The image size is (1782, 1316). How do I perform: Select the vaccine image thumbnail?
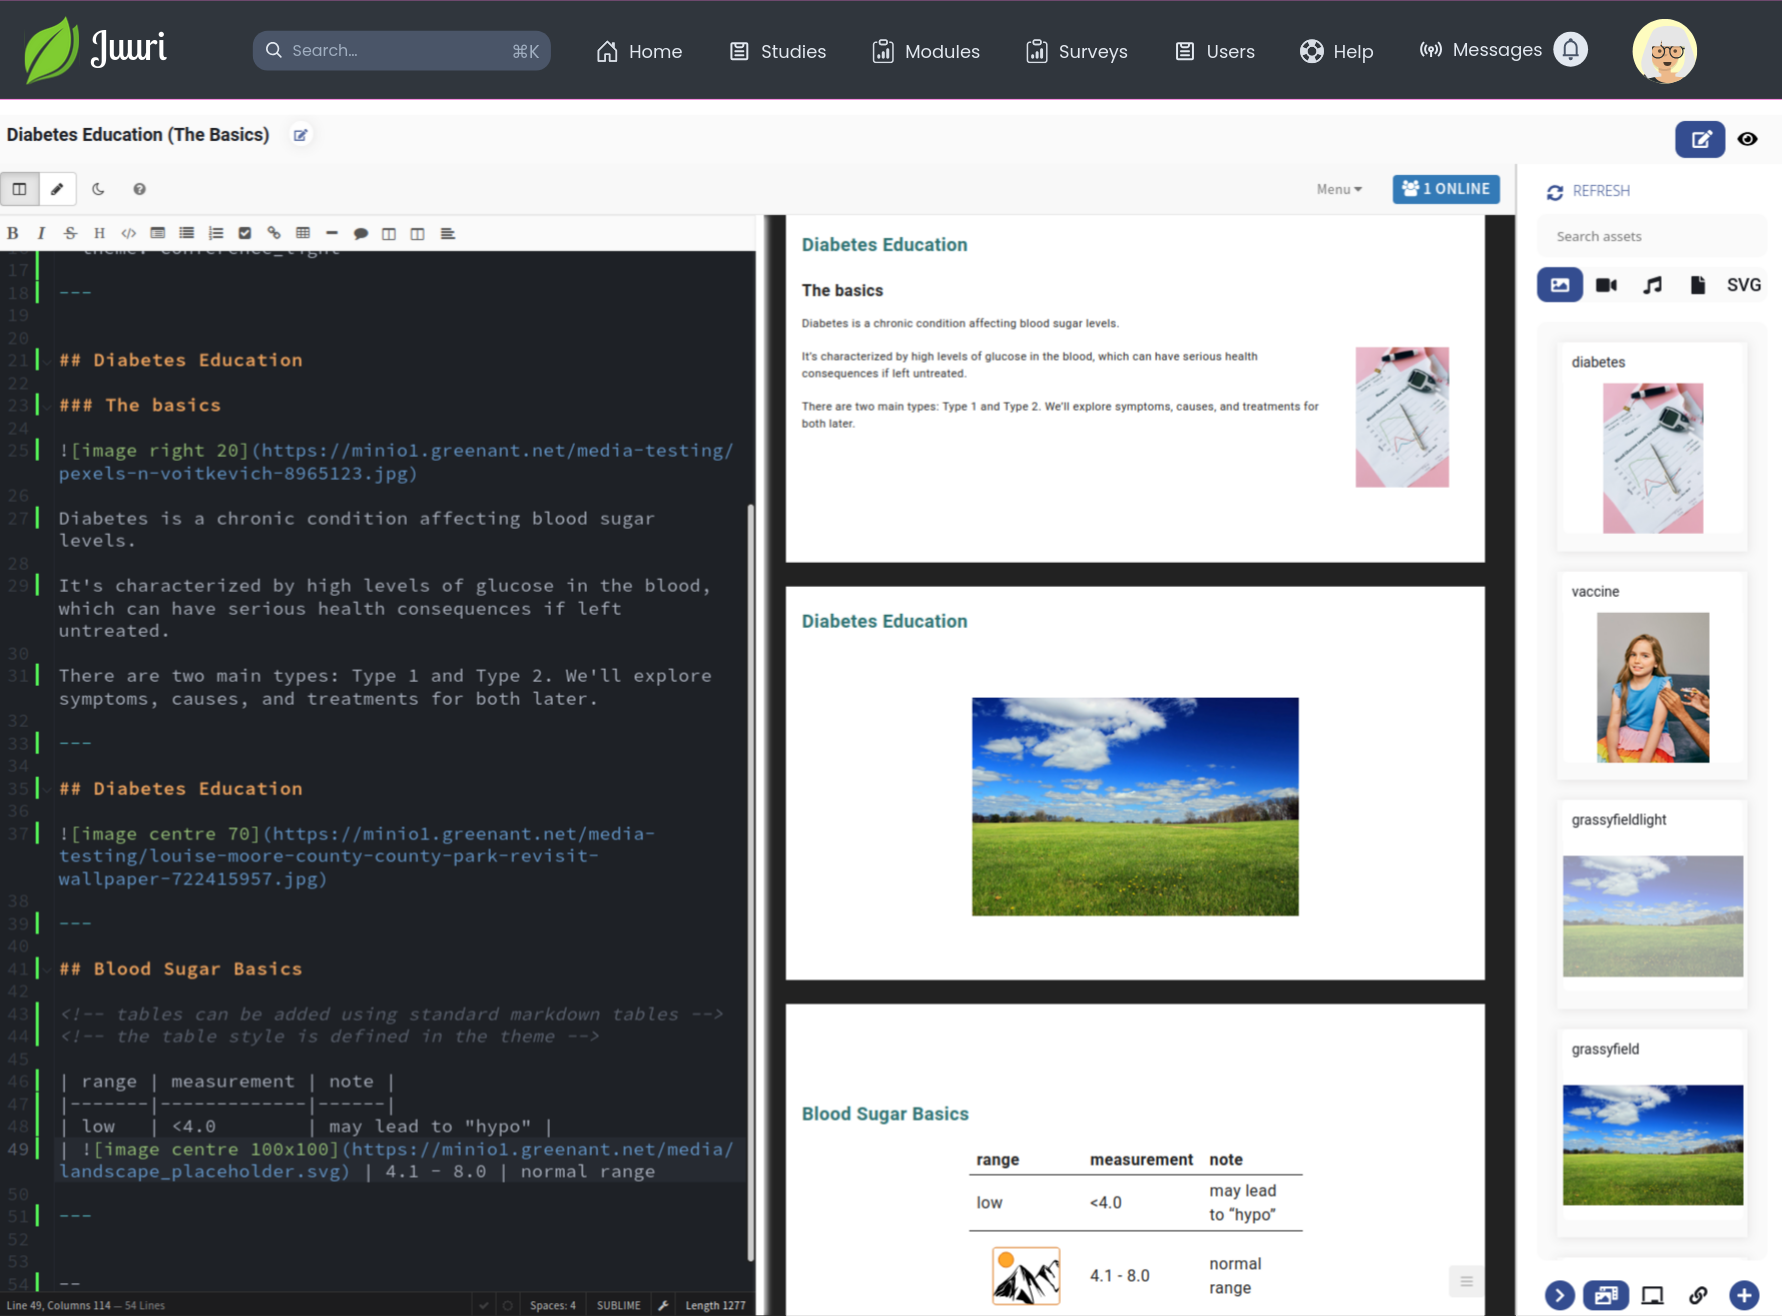(x=1652, y=687)
